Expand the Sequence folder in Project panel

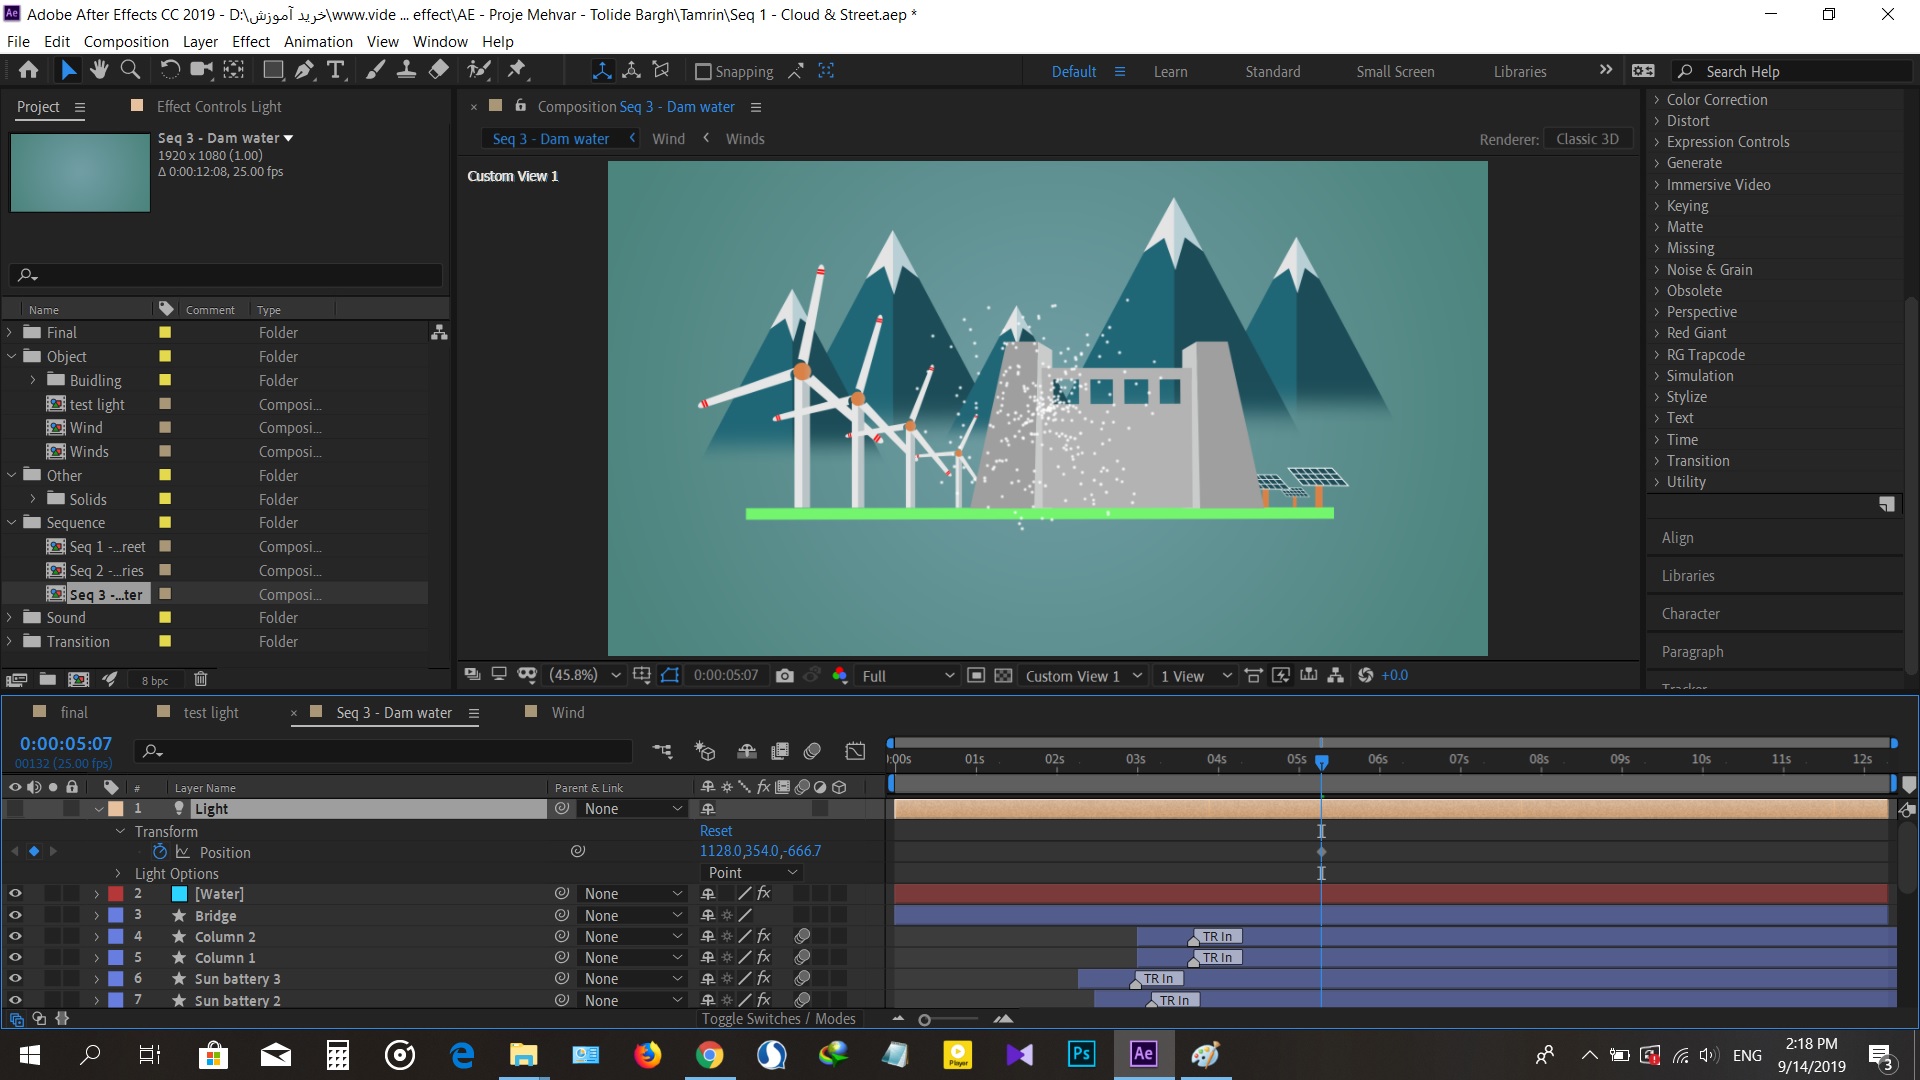(13, 522)
